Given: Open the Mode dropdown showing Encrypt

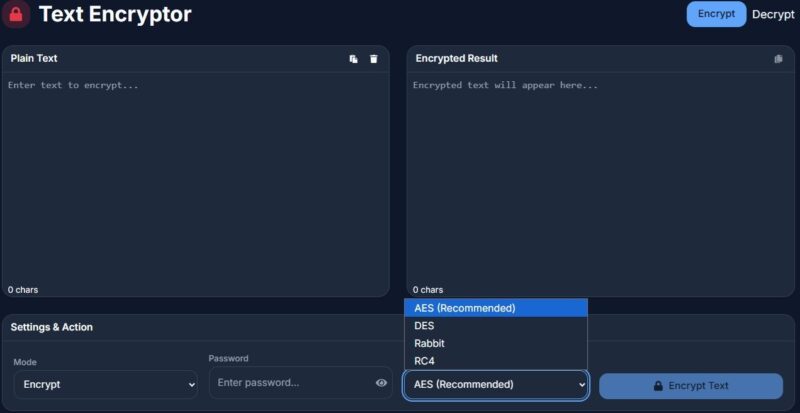Looking at the screenshot, I should [106, 384].
